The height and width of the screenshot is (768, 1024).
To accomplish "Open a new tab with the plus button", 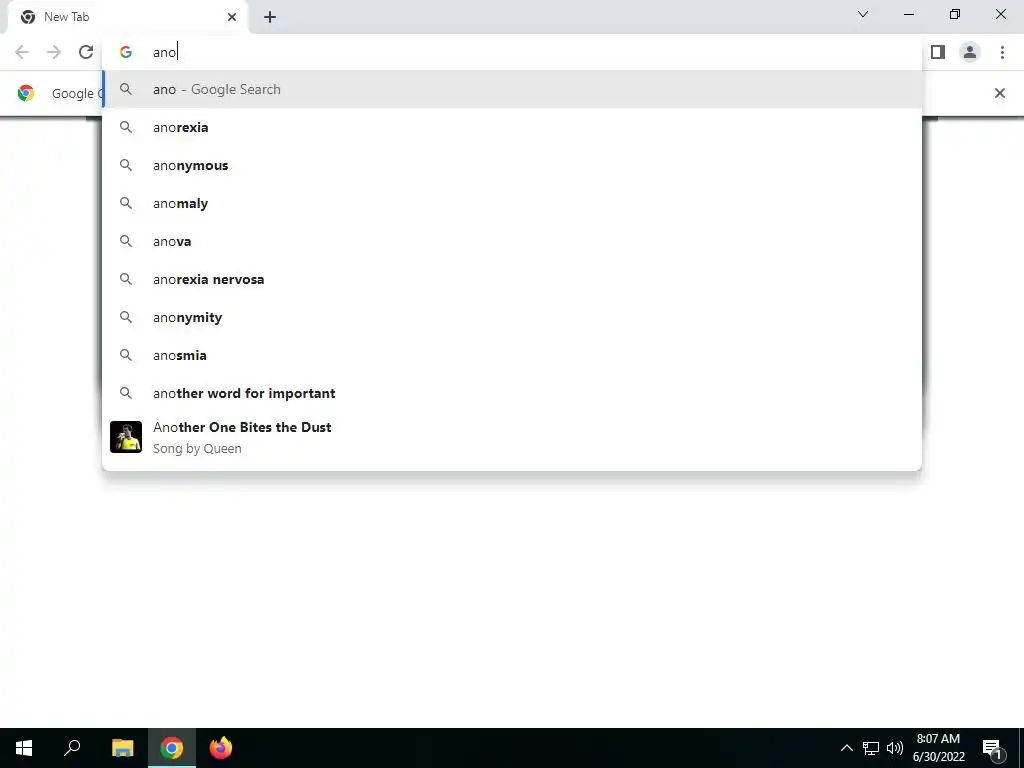I will coord(270,17).
